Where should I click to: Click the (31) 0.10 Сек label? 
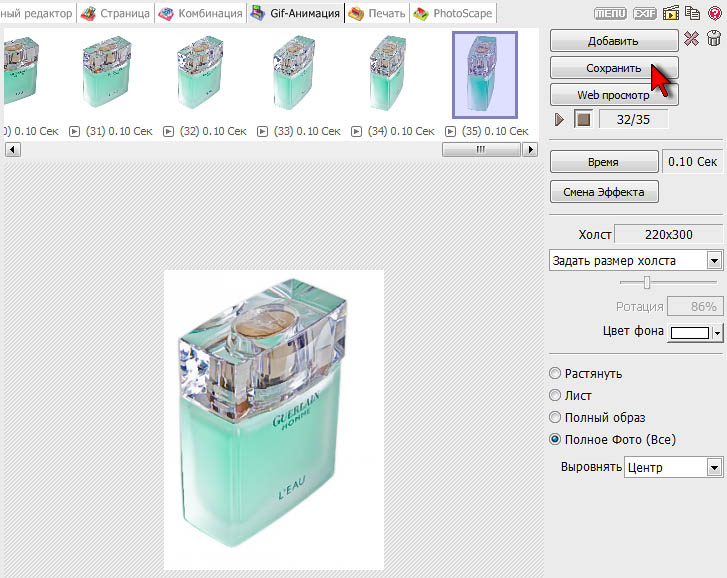(119, 132)
